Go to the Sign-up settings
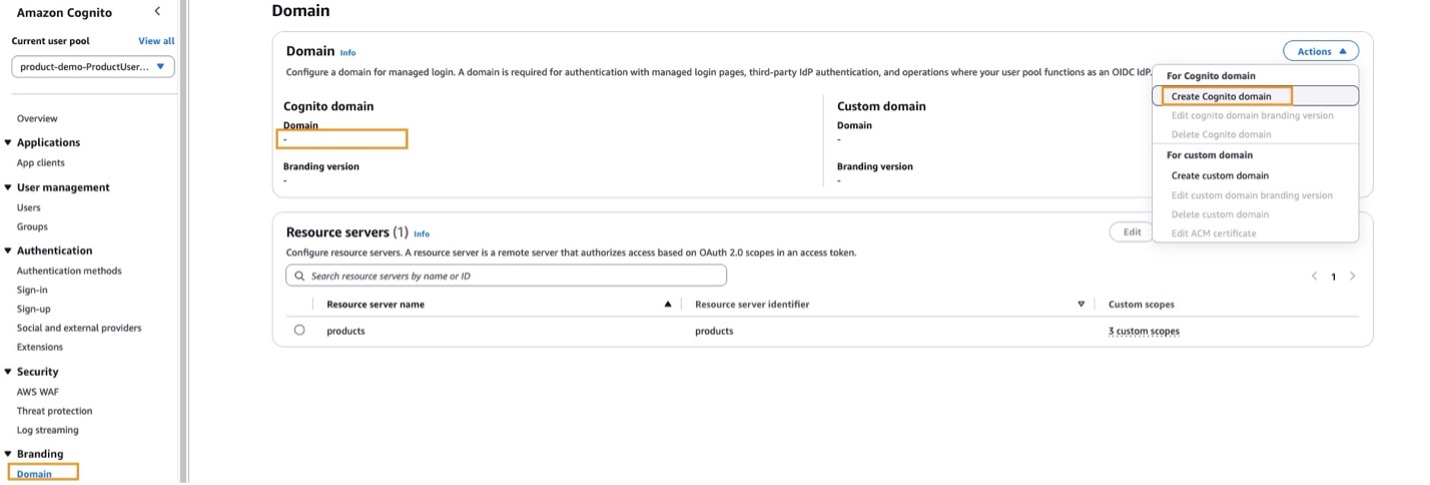Image resolution: width=1430 pixels, height=485 pixels. coord(33,308)
